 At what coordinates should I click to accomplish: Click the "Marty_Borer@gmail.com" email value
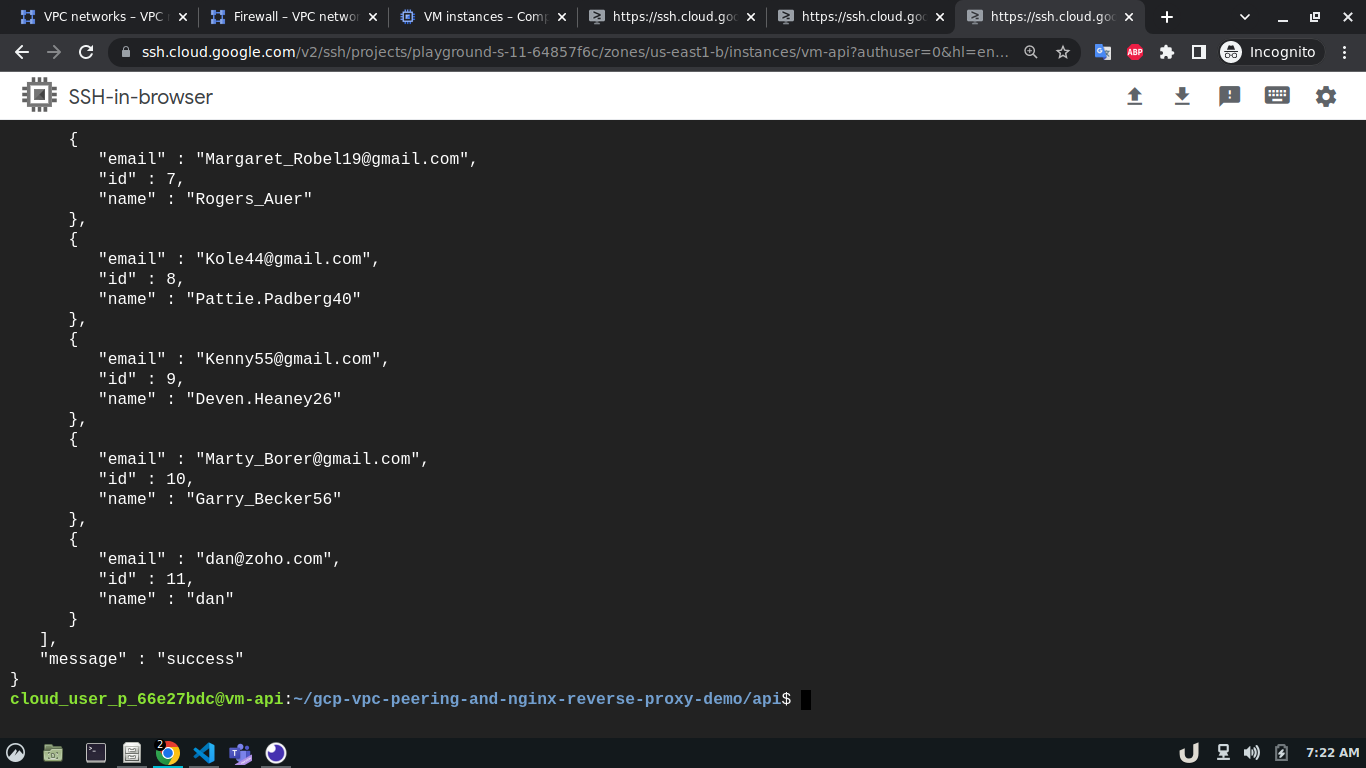tap(308, 459)
